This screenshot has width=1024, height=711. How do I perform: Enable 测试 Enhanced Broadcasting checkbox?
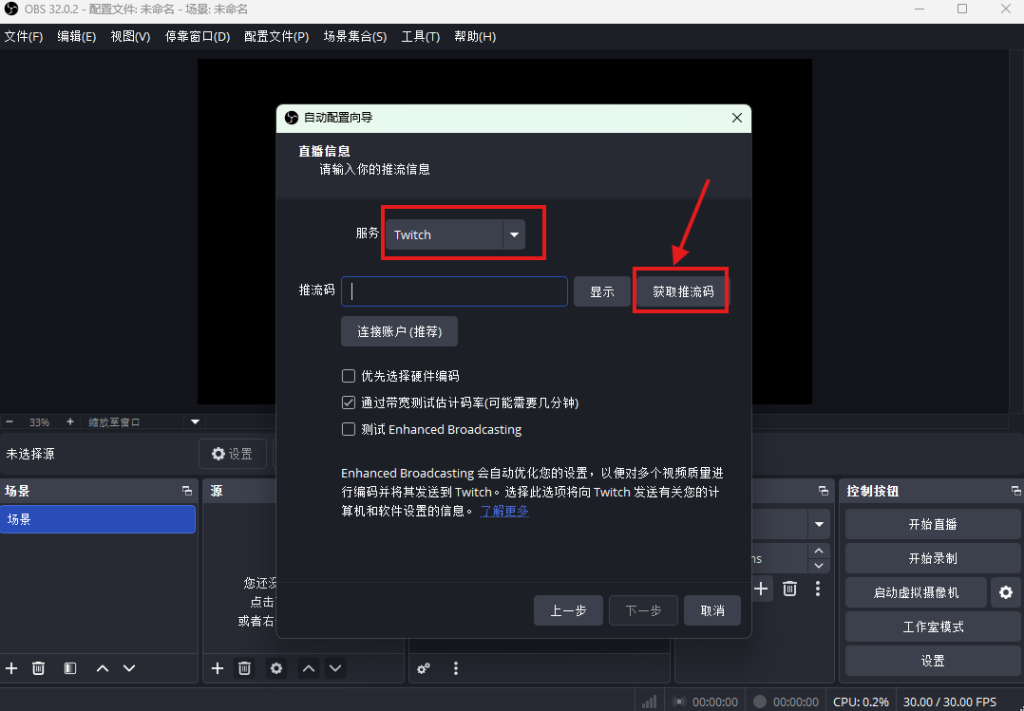[349, 430]
